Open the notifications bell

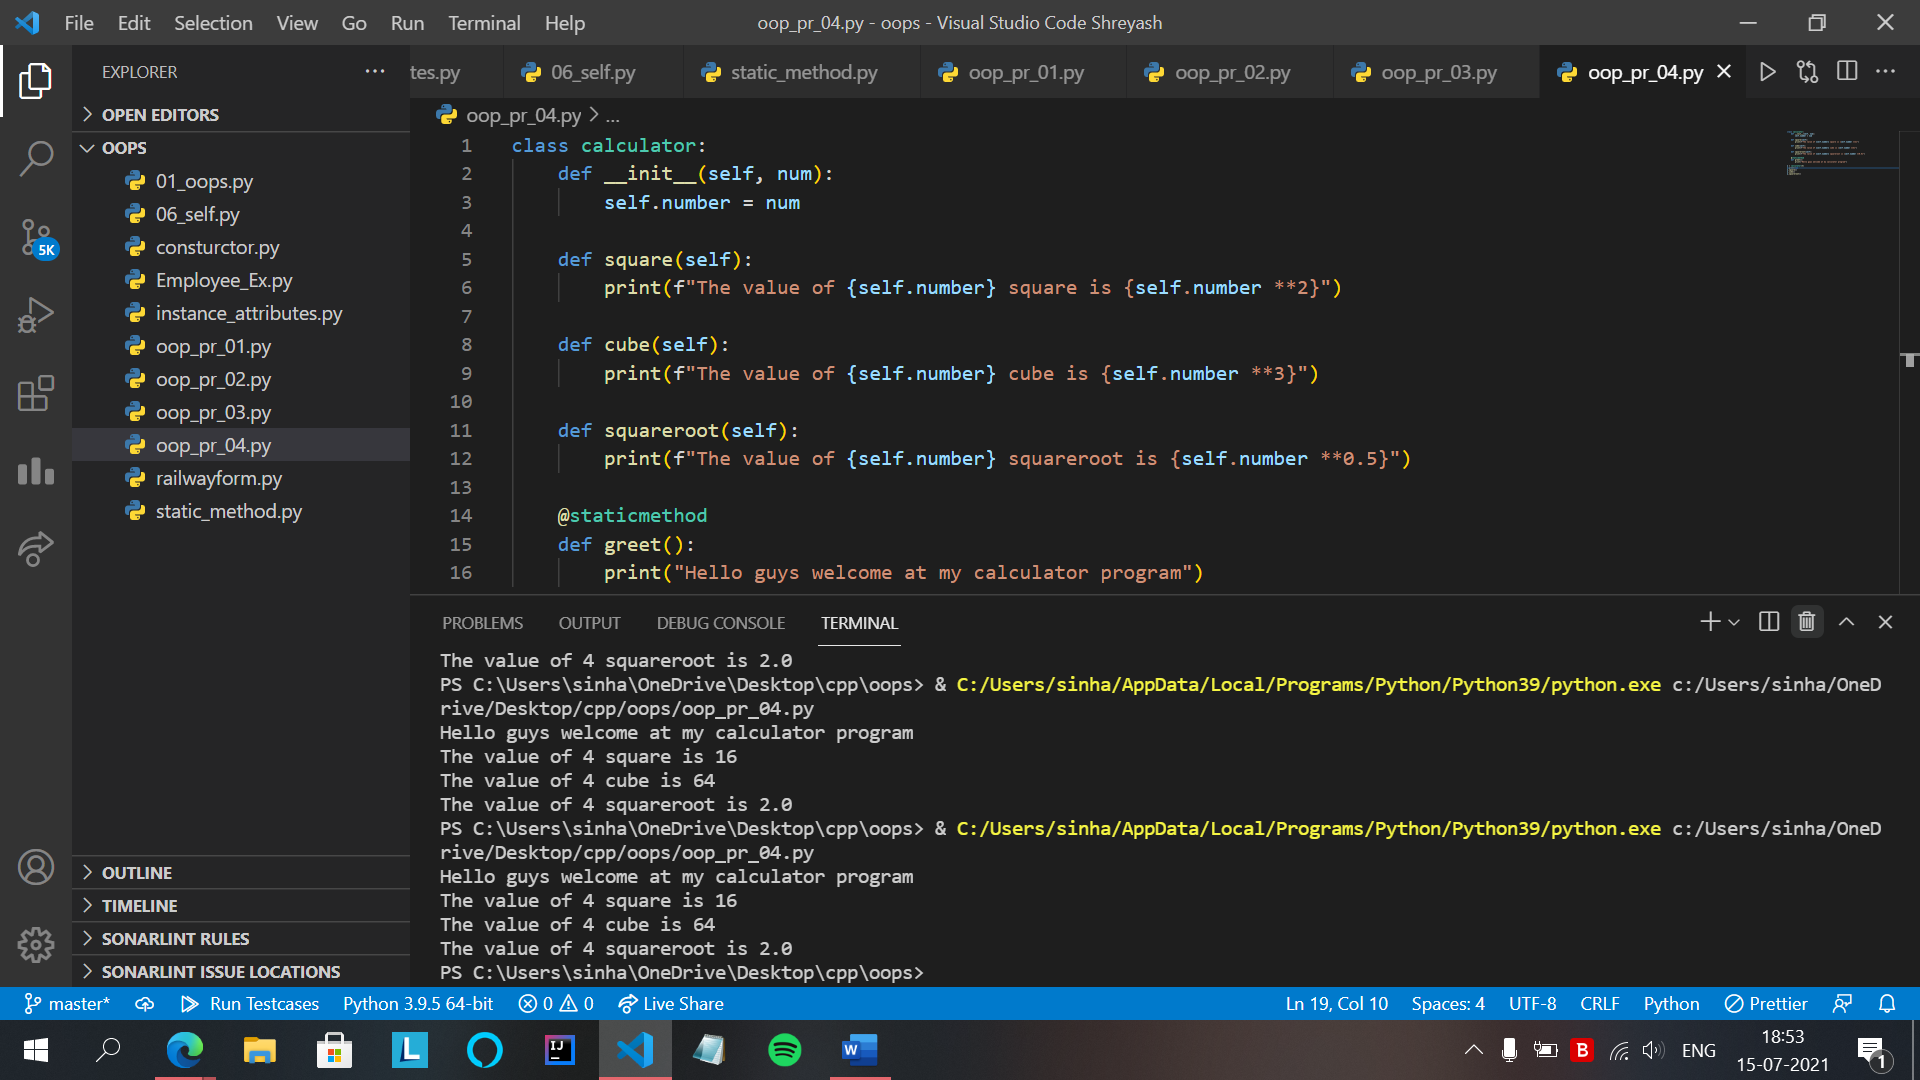pyautogui.click(x=1889, y=1003)
